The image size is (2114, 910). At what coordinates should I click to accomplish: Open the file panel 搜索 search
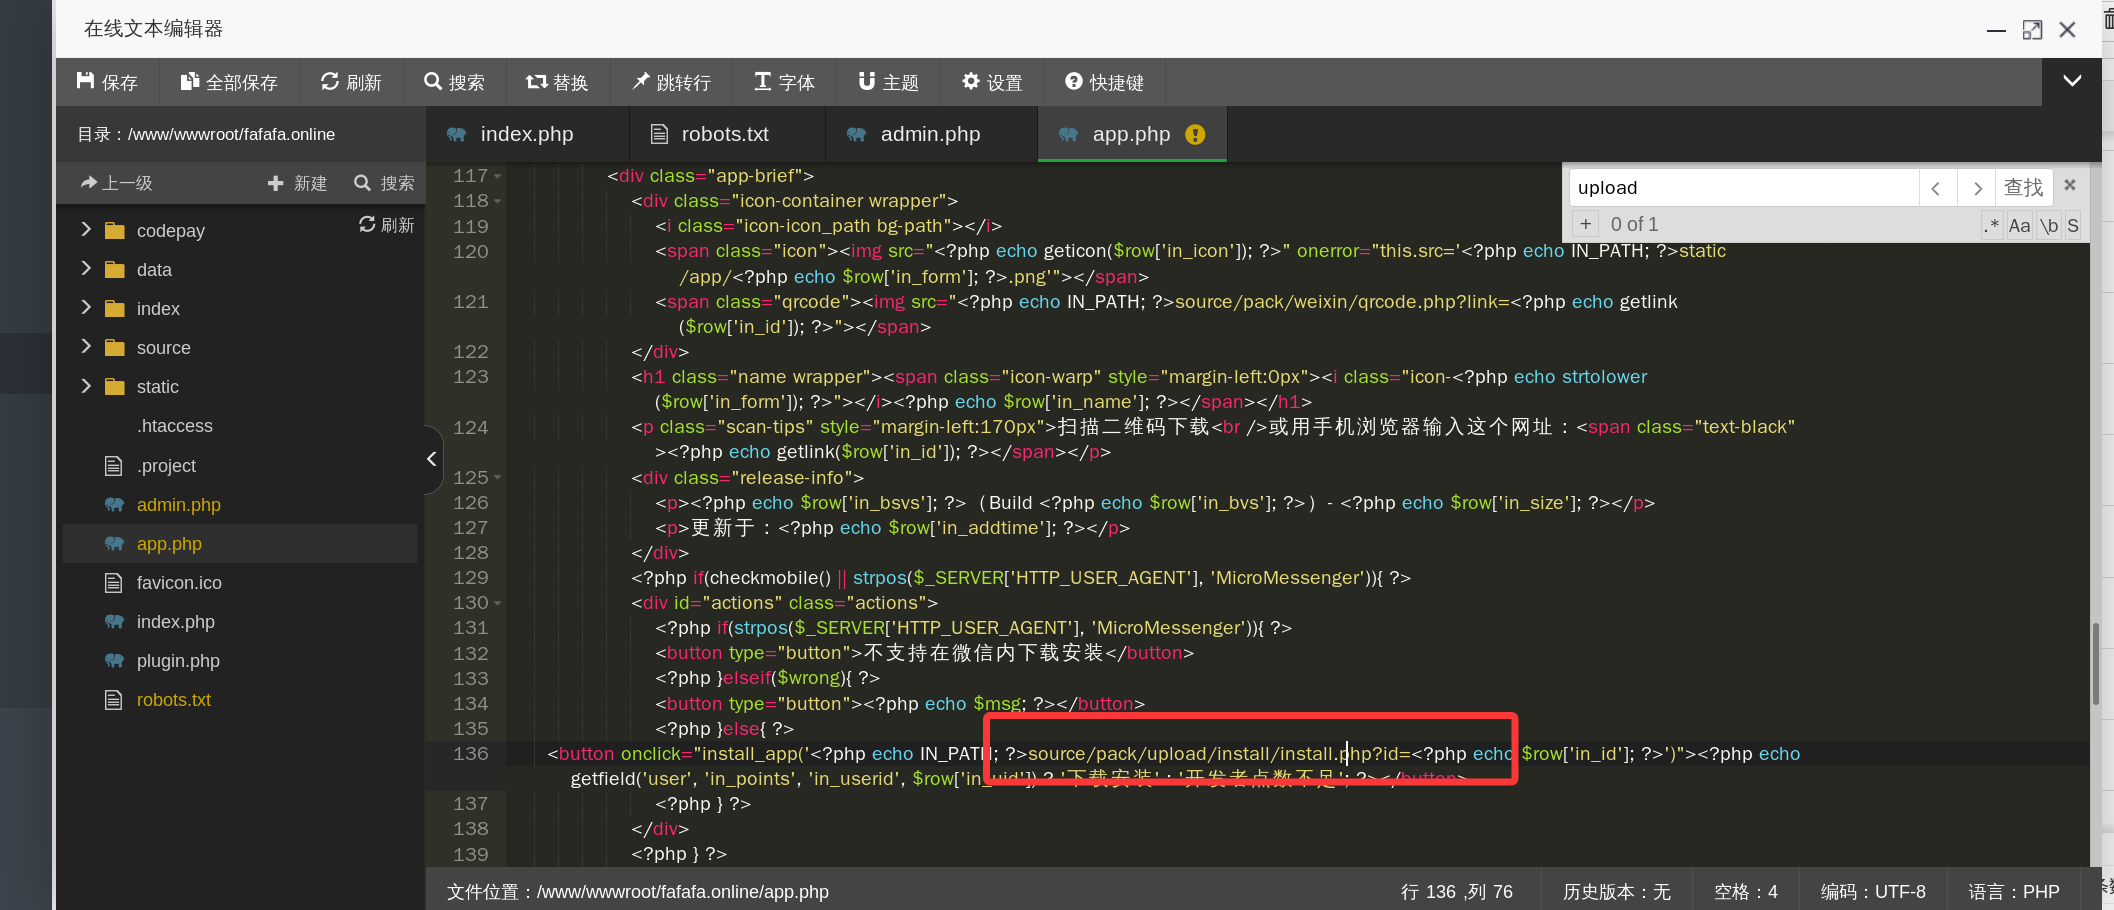click(x=384, y=183)
